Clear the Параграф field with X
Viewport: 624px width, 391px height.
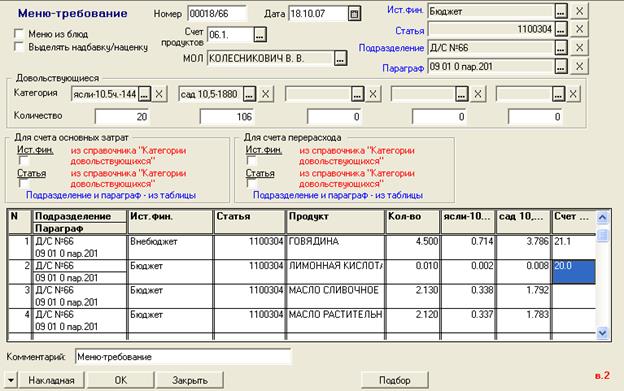pos(579,66)
